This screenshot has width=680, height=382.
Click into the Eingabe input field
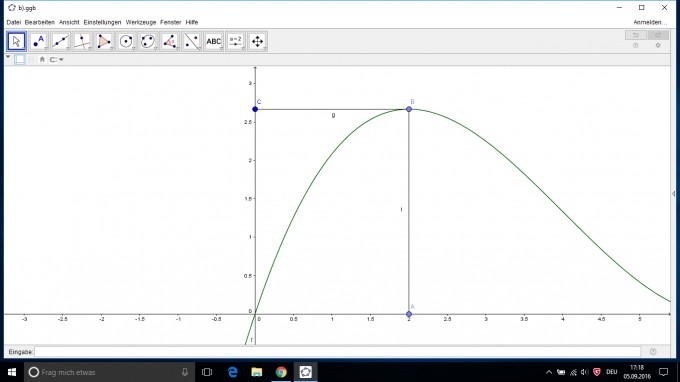tap(337, 352)
